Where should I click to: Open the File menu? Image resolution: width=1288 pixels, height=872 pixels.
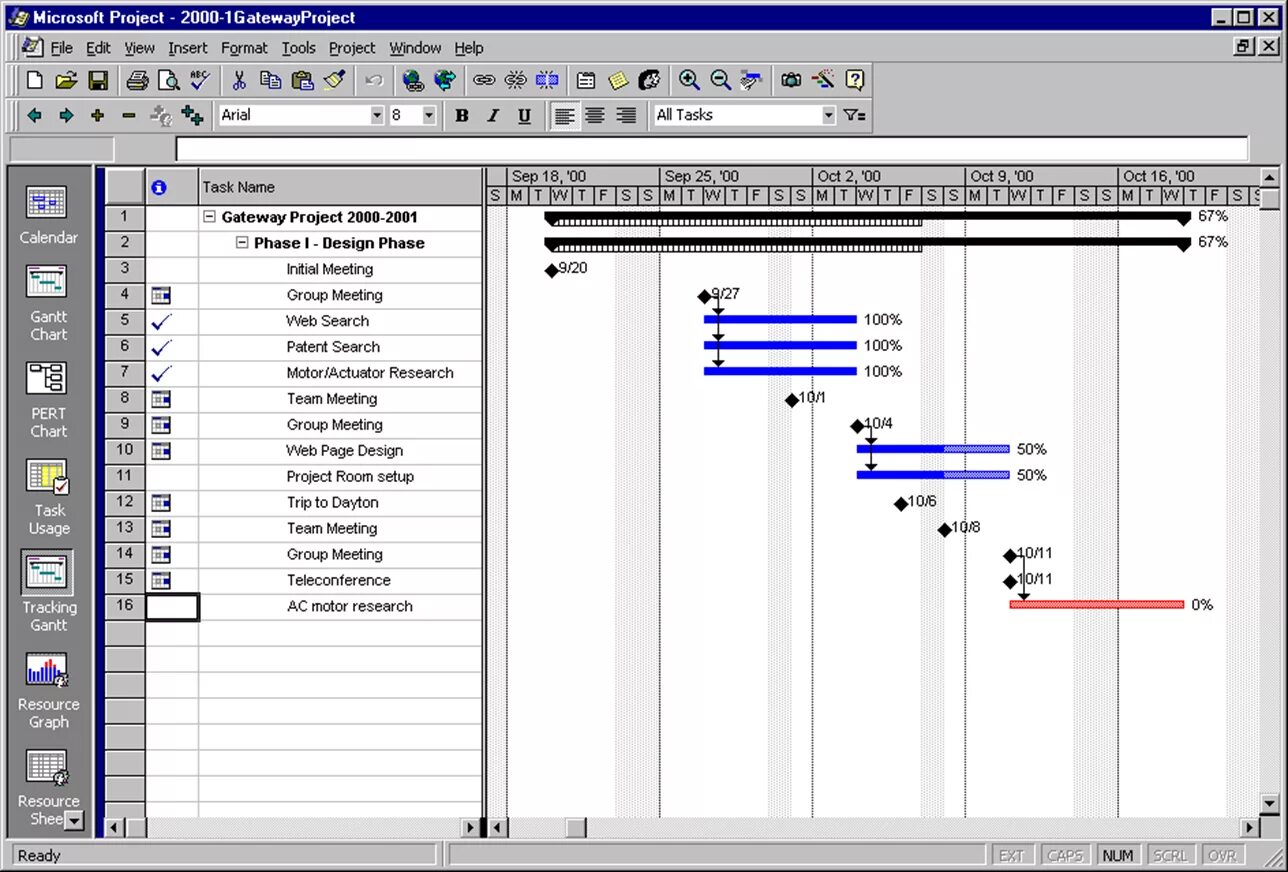click(61, 48)
